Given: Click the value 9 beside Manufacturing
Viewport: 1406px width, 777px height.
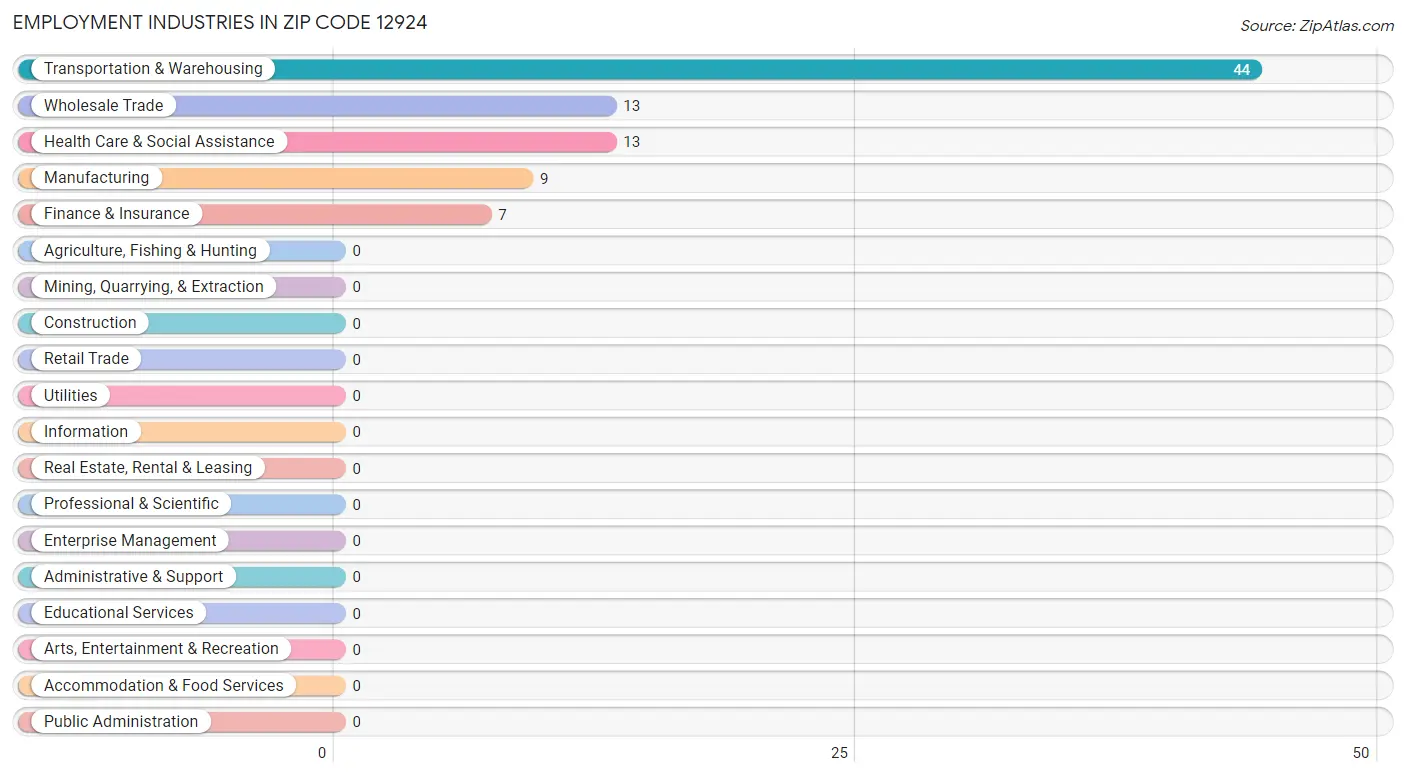Looking at the screenshot, I should click(544, 179).
